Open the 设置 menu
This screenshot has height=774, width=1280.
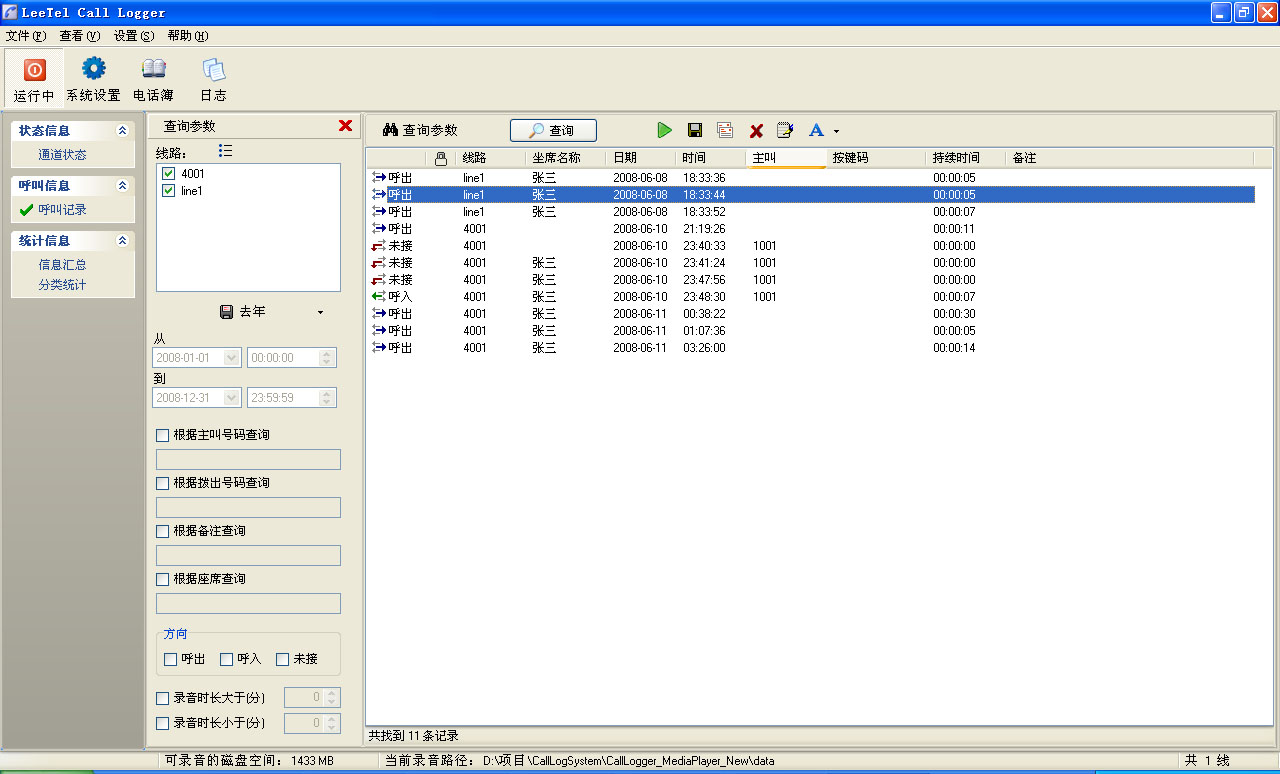pos(133,36)
